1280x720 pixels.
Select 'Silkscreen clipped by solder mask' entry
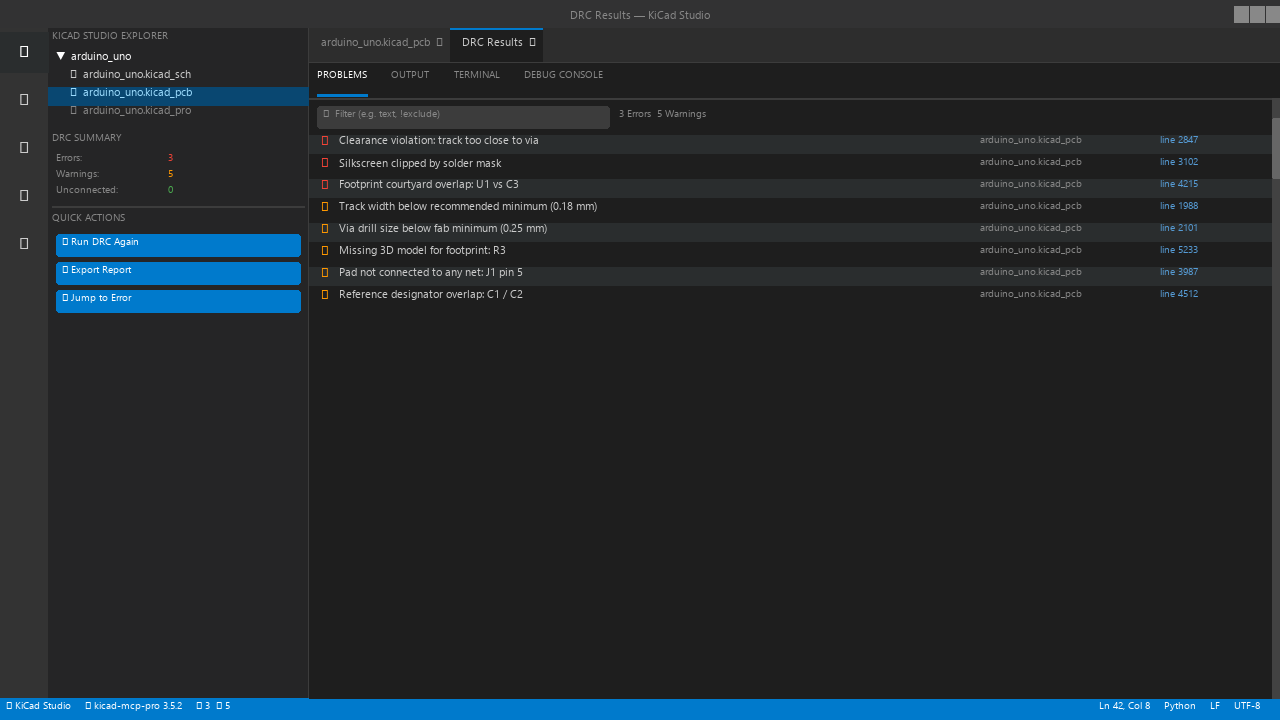pos(420,163)
